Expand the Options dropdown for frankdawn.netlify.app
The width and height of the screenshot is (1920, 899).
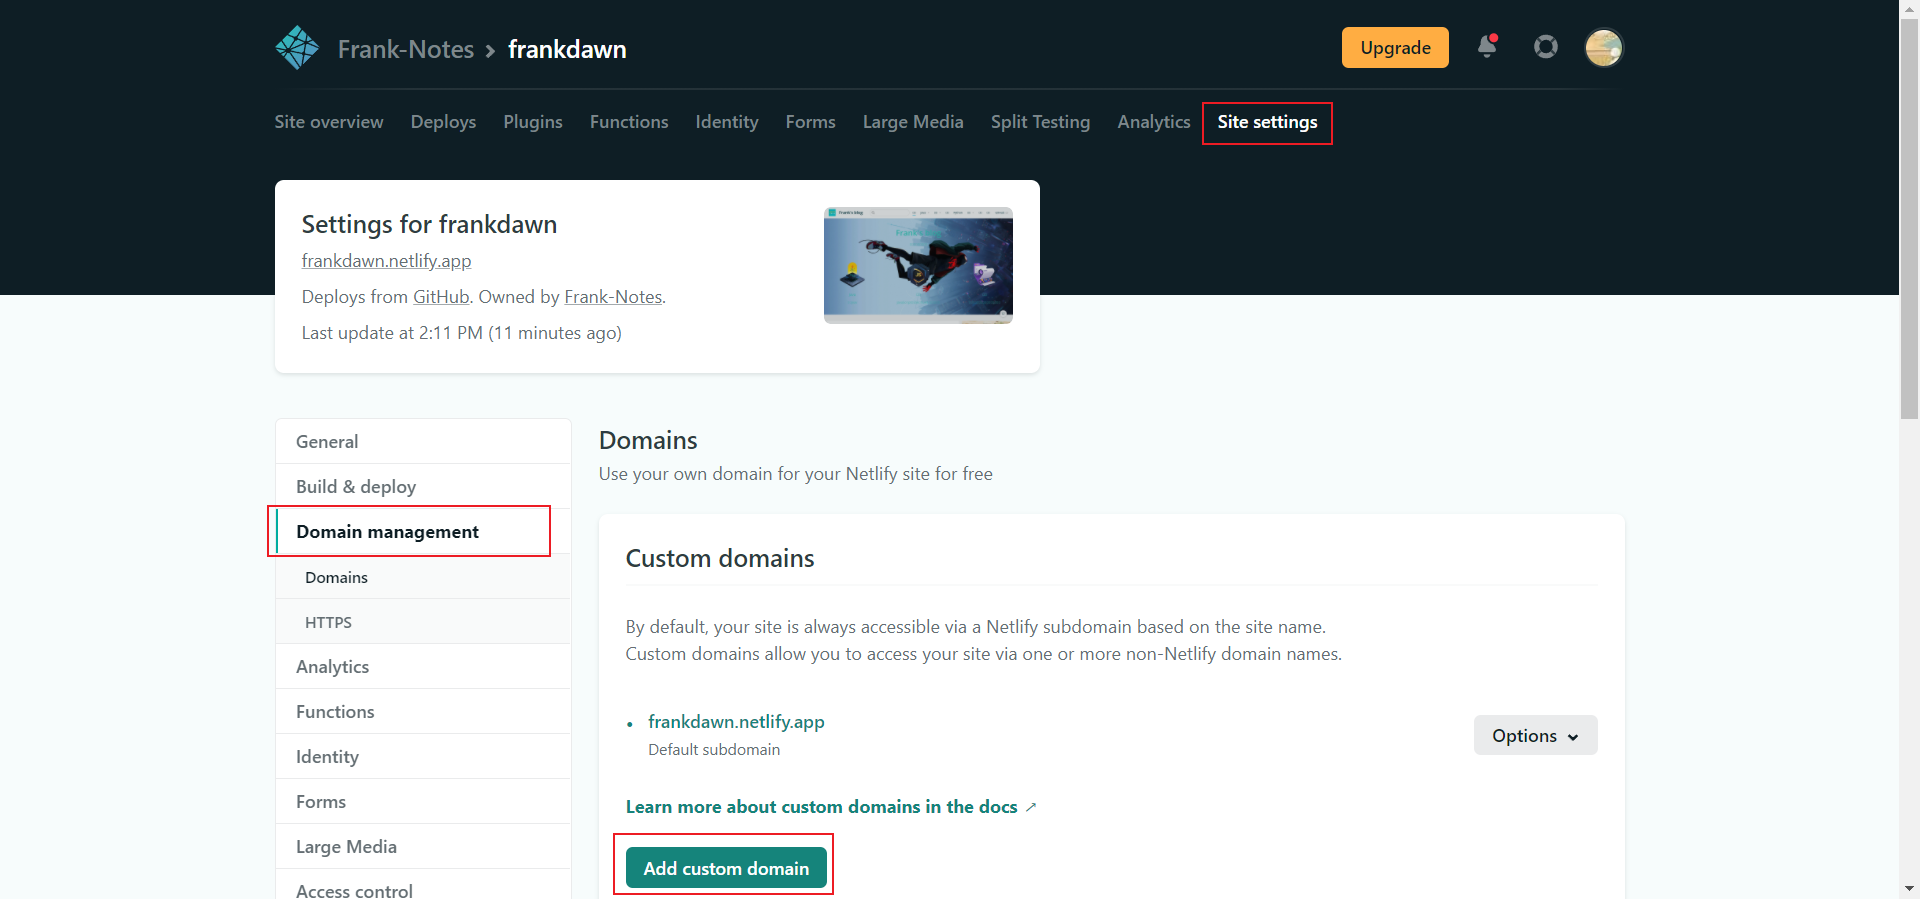tap(1535, 735)
